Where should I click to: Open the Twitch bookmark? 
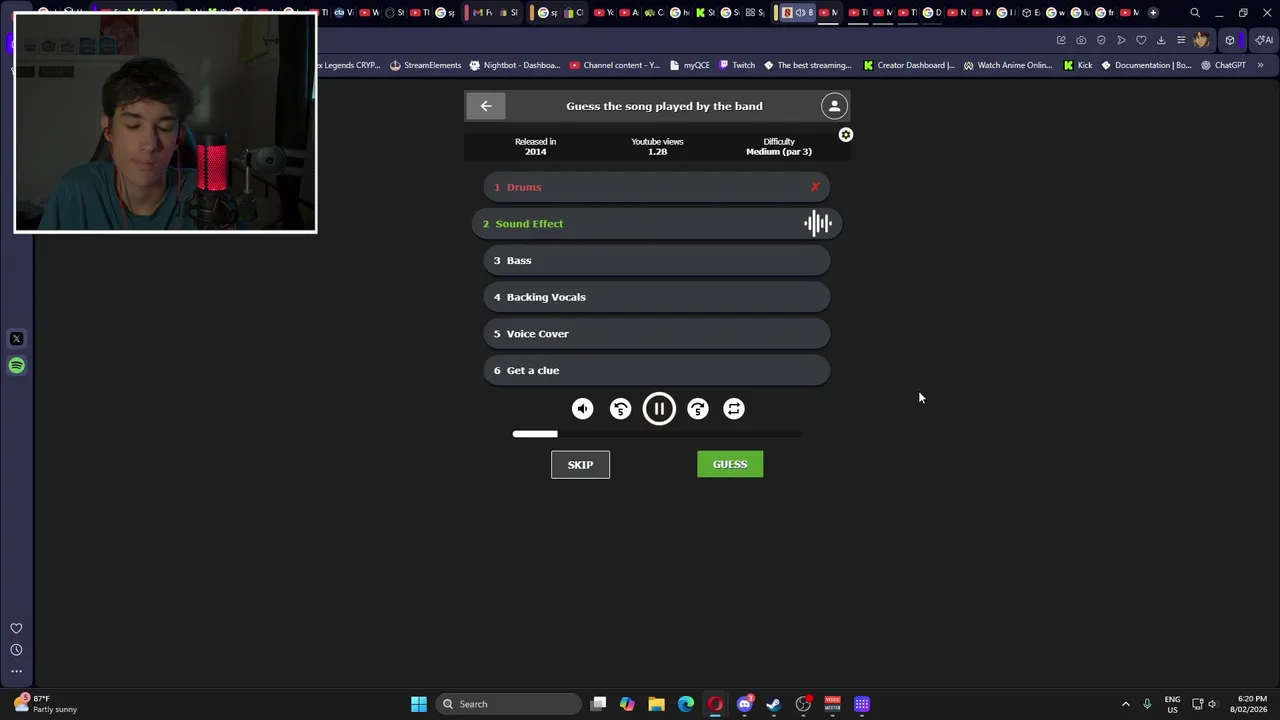[737, 65]
